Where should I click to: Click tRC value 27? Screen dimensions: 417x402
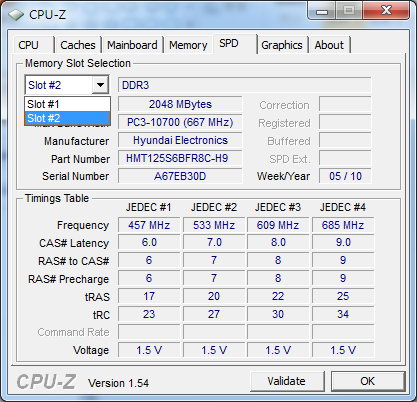click(214, 314)
